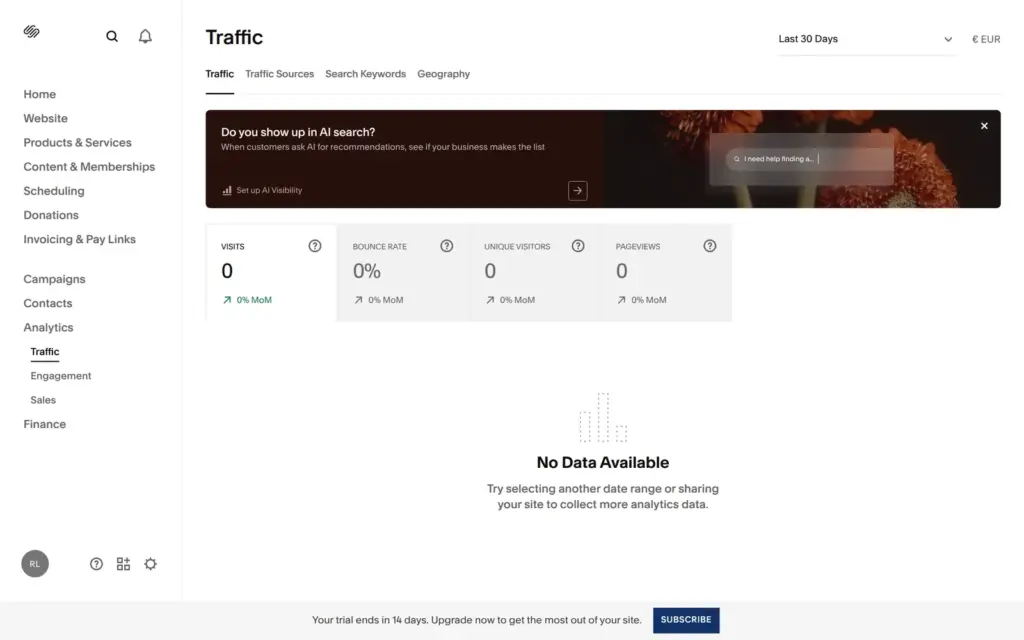The image size is (1024, 640).
Task: Select Sales under Analytics
Action: (43, 400)
